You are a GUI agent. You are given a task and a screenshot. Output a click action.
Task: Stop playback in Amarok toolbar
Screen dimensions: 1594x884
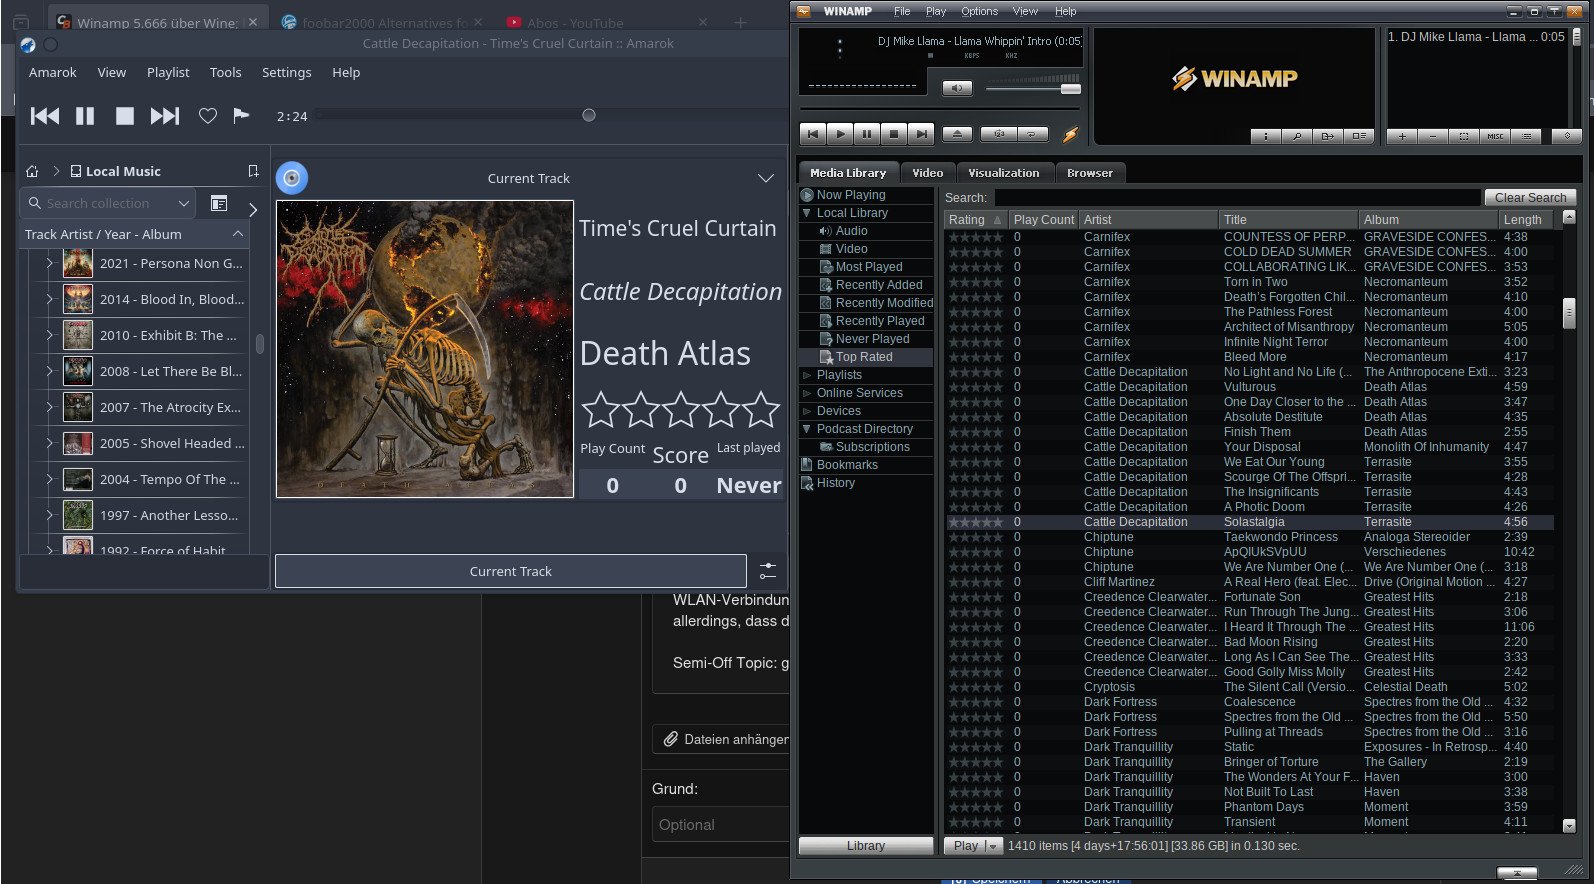(x=125, y=116)
